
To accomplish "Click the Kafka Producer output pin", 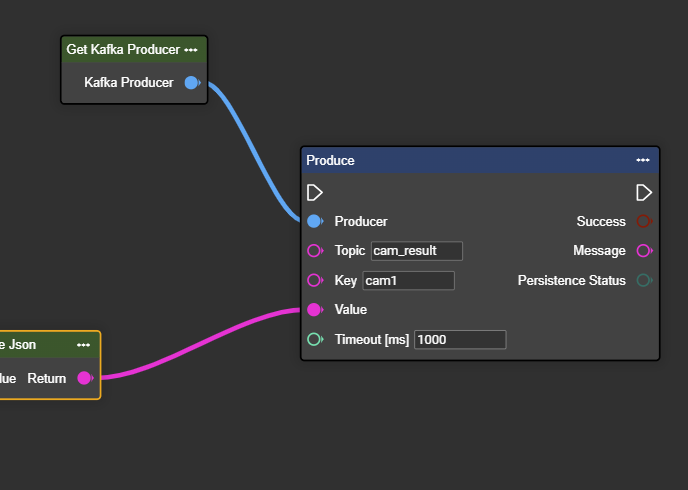I will [x=192, y=83].
